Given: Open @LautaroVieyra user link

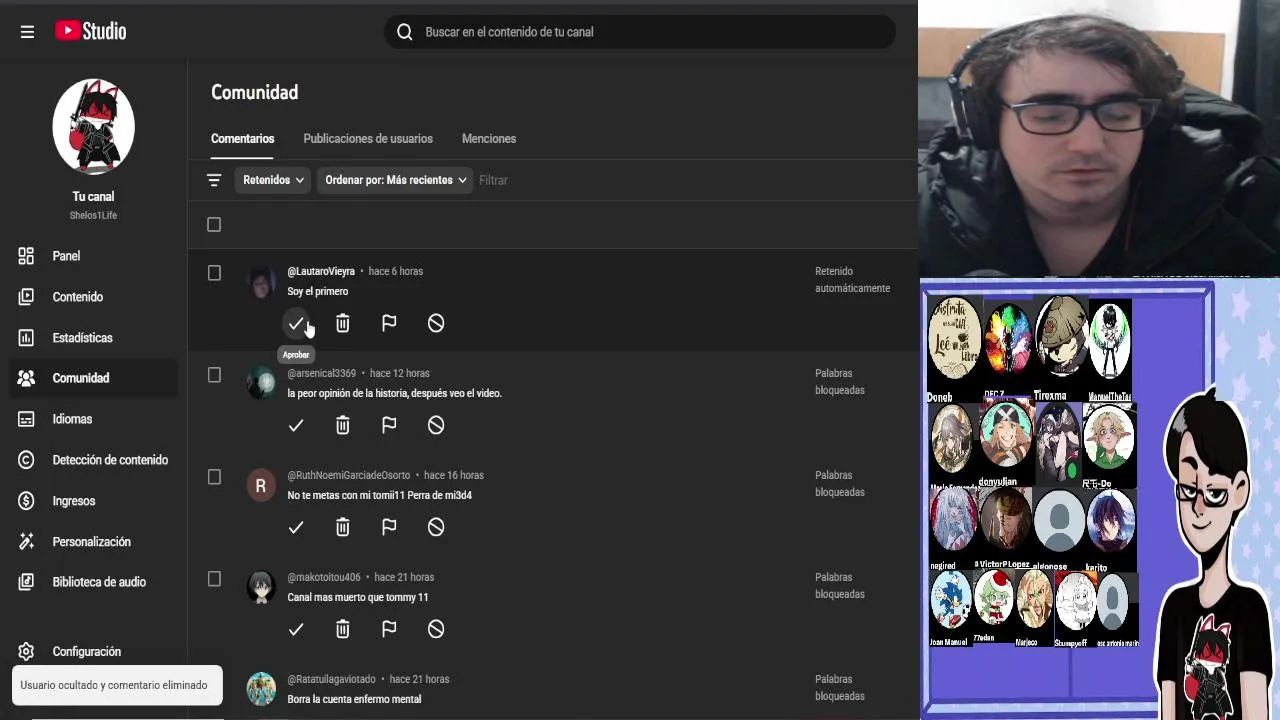Looking at the screenshot, I should (x=321, y=271).
